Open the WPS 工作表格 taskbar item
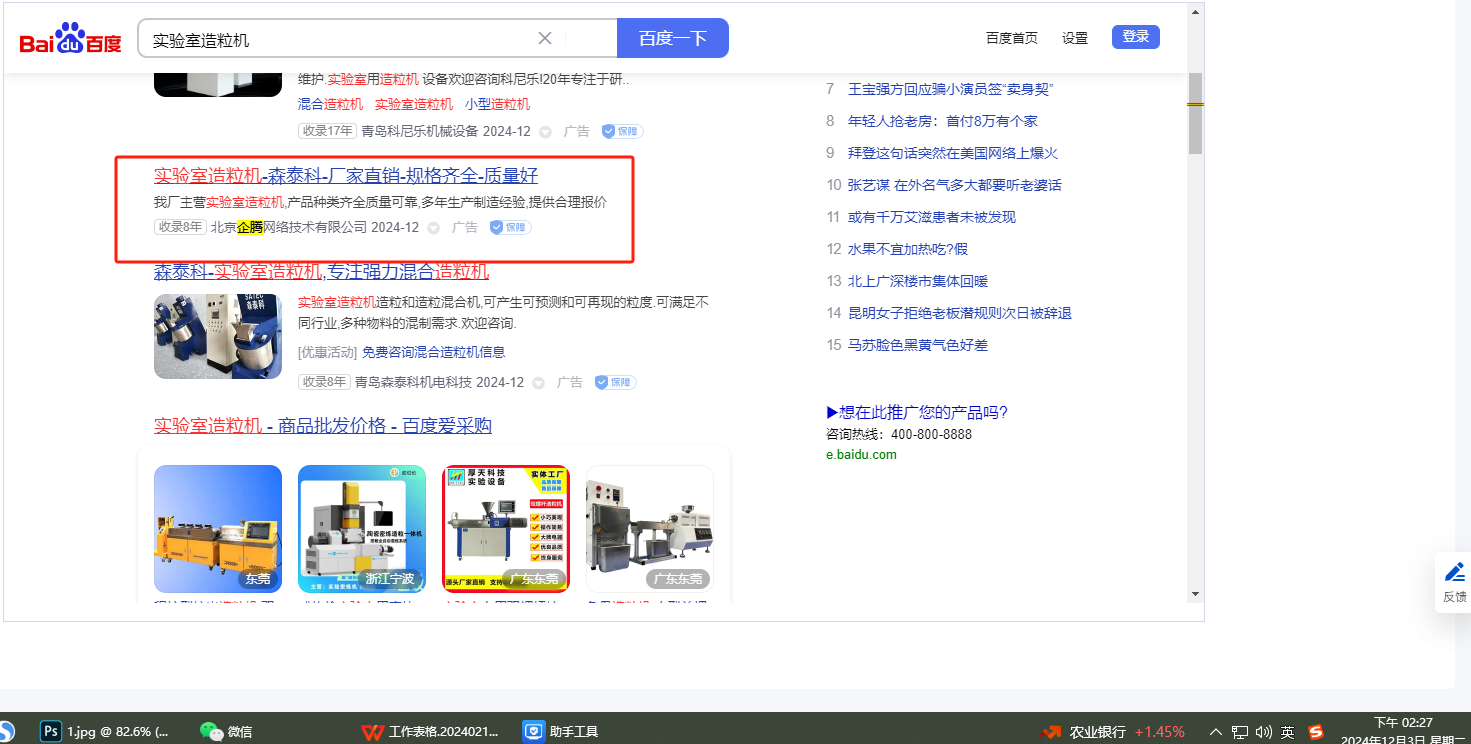 (430, 731)
